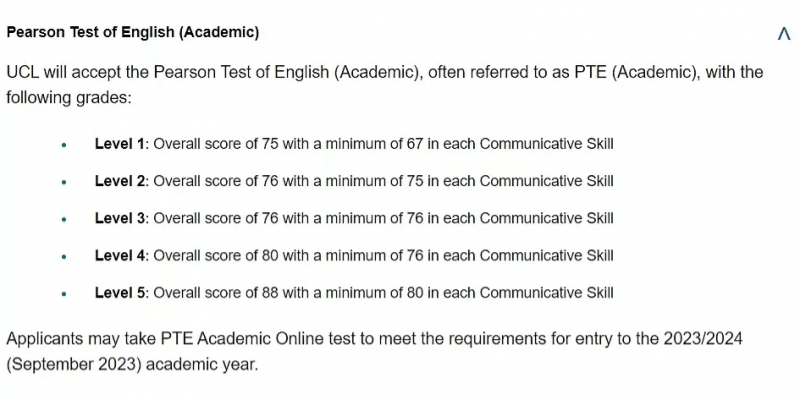Click the bullet point beside Level 5
This screenshot has height=400, width=800.
(64, 294)
